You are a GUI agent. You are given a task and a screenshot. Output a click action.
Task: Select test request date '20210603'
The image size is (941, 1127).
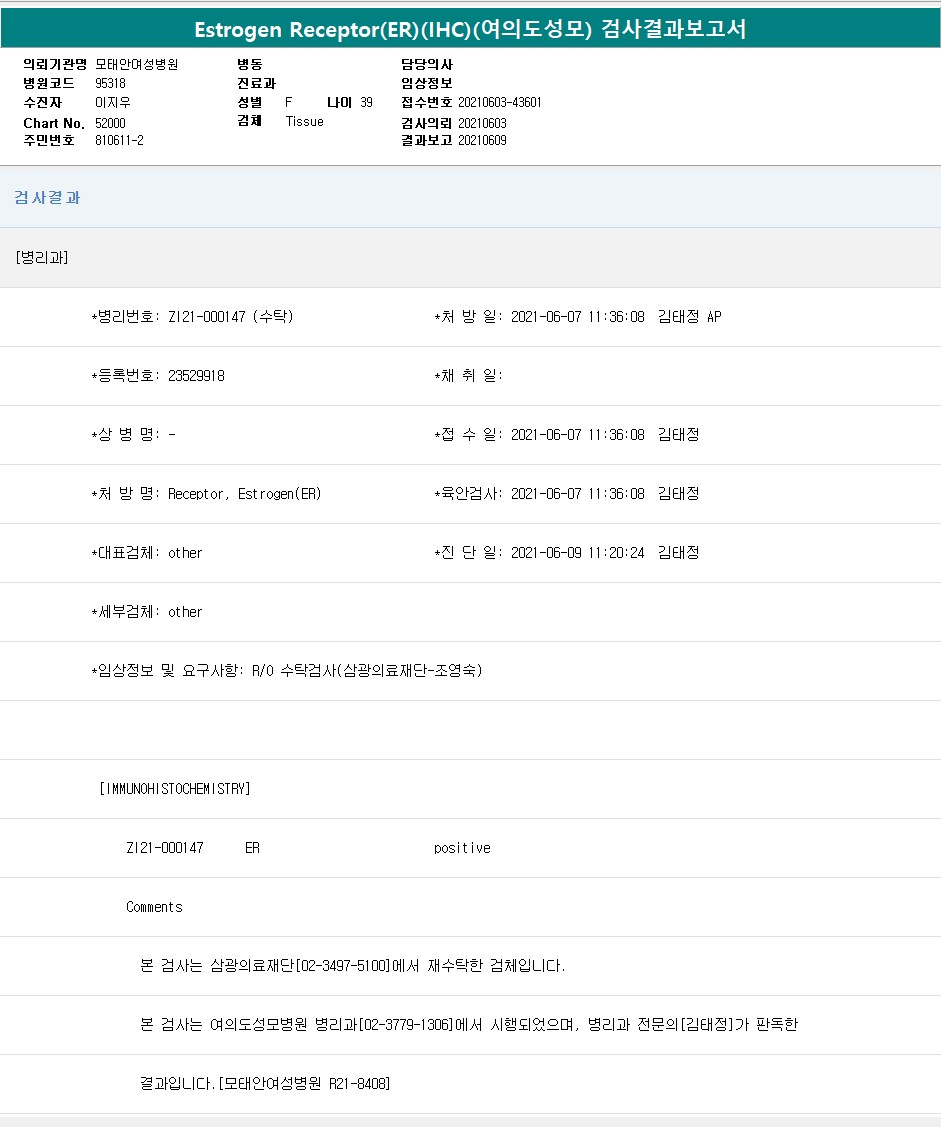(482, 124)
